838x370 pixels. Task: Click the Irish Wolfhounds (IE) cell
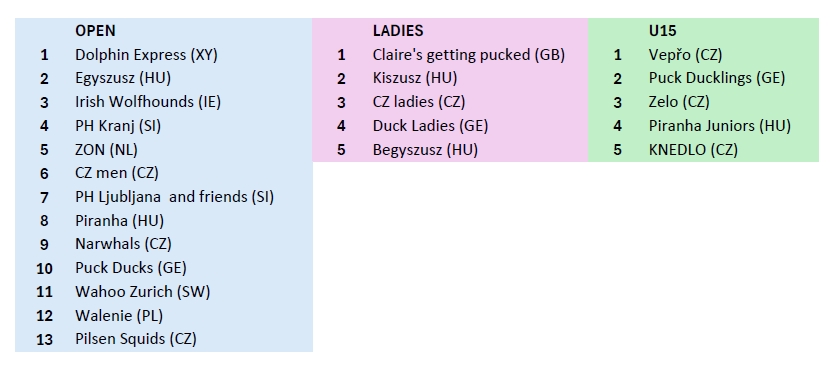[x=148, y=102]
